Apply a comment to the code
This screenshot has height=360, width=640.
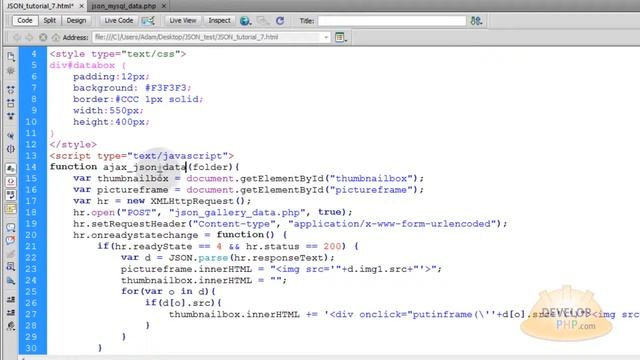[x=11, y=227]
